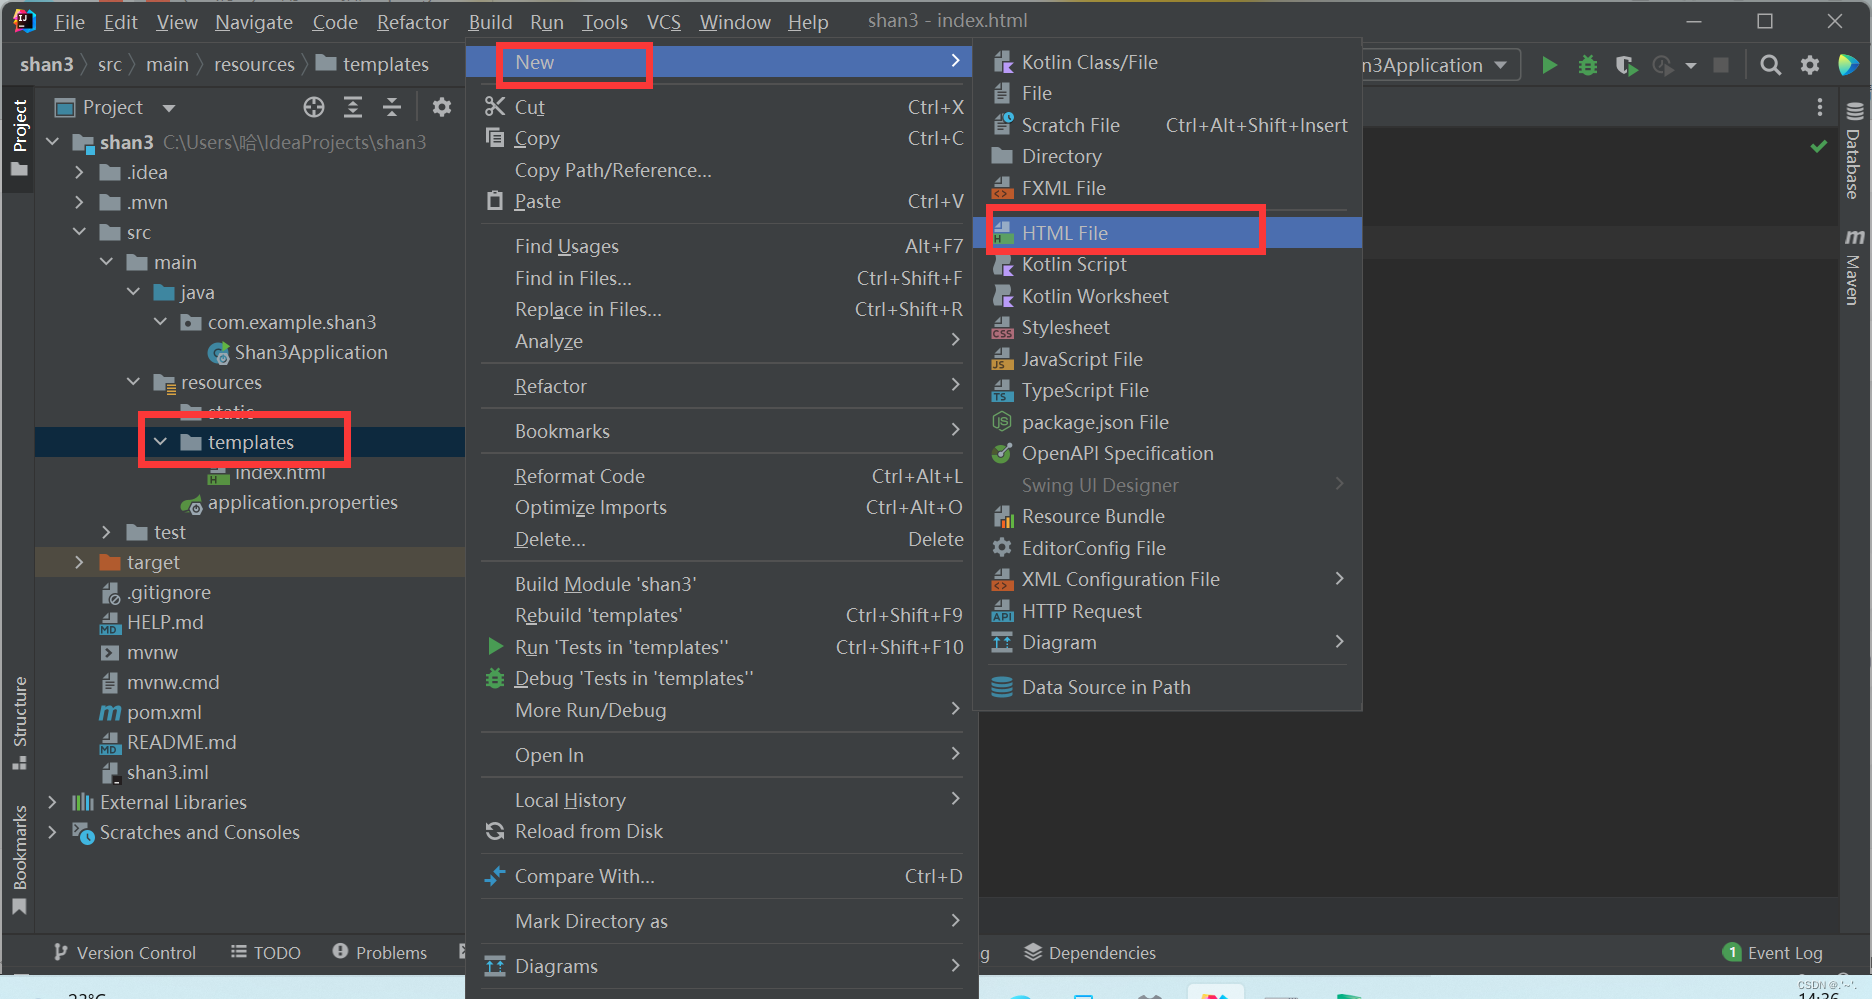Click the green Run button in toolbar
This screenshot has width=1872, height=999.
click(x=1549, y=65)
